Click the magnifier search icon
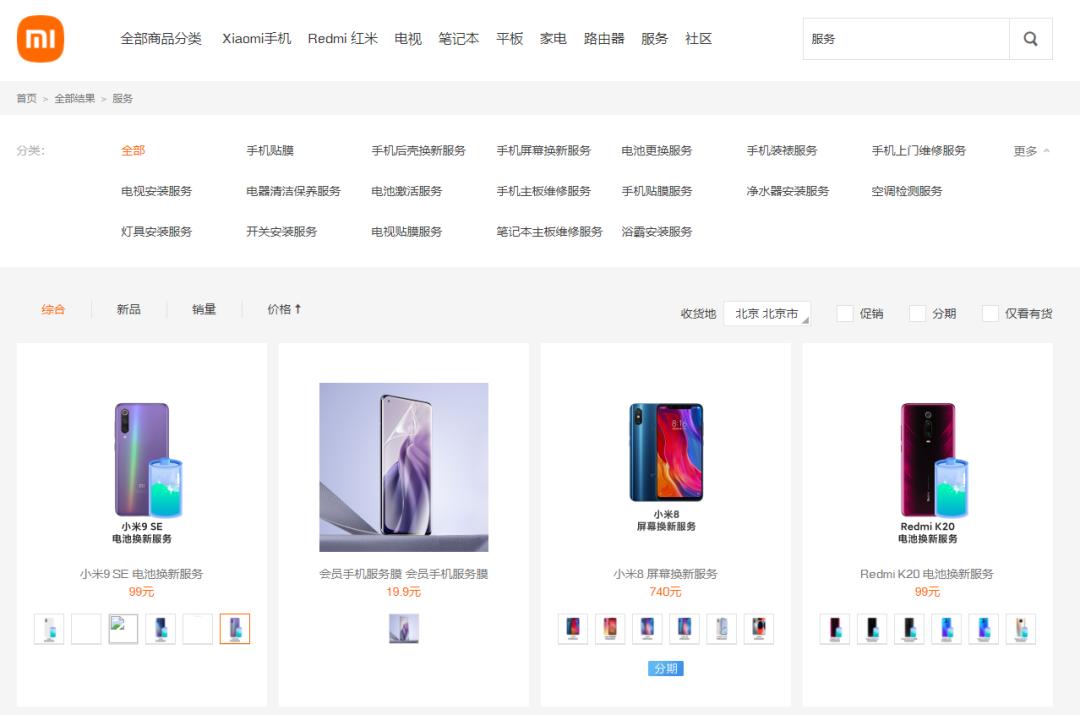This screenshot has height=715, width=1080. (1030, 38)
